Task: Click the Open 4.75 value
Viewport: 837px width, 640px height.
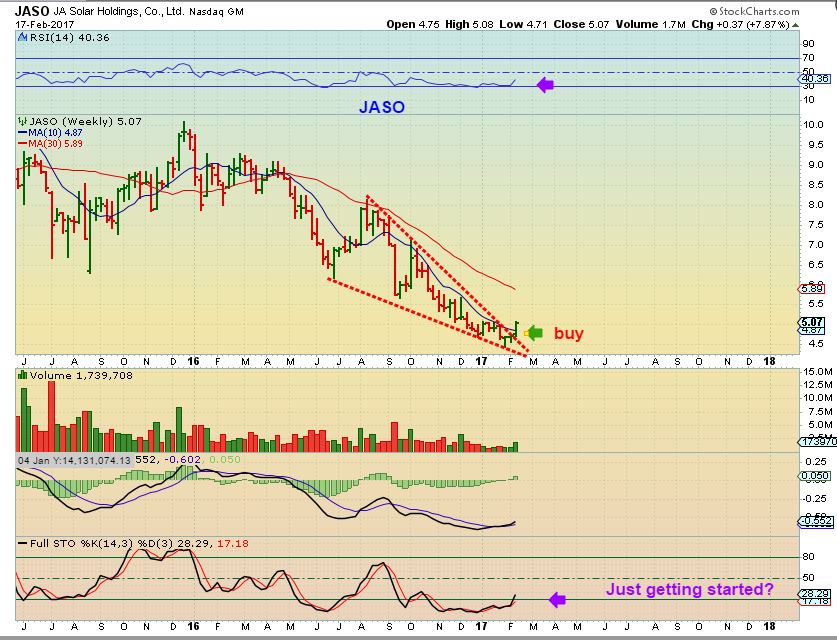Action: pos(413,24)
